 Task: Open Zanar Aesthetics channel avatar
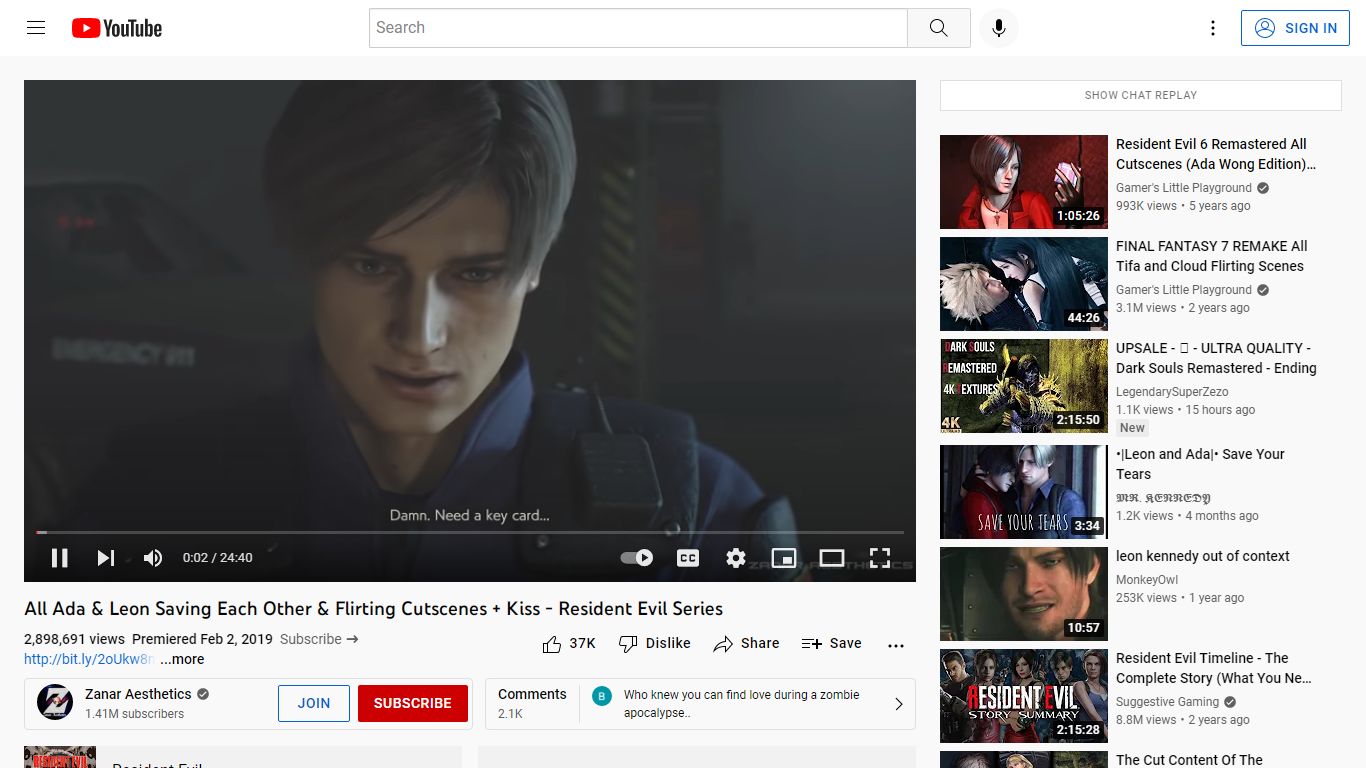click(55, 703)
